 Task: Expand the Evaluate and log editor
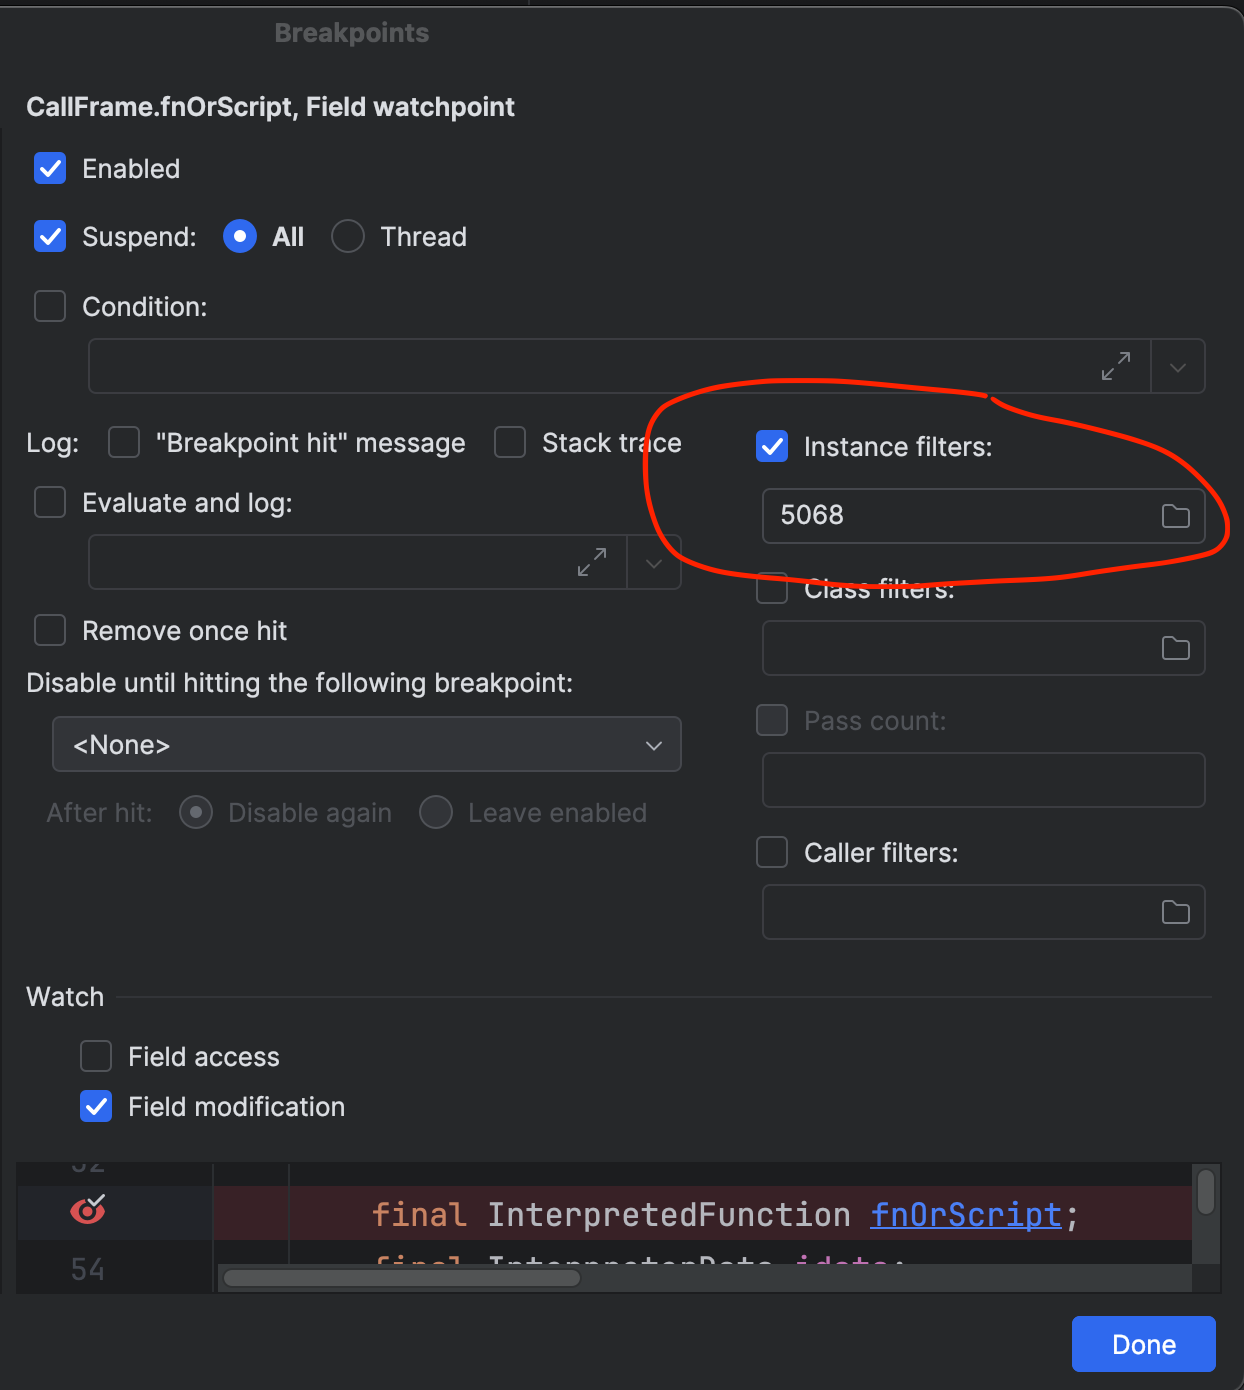pyautogui.click(x=592, y=562)
